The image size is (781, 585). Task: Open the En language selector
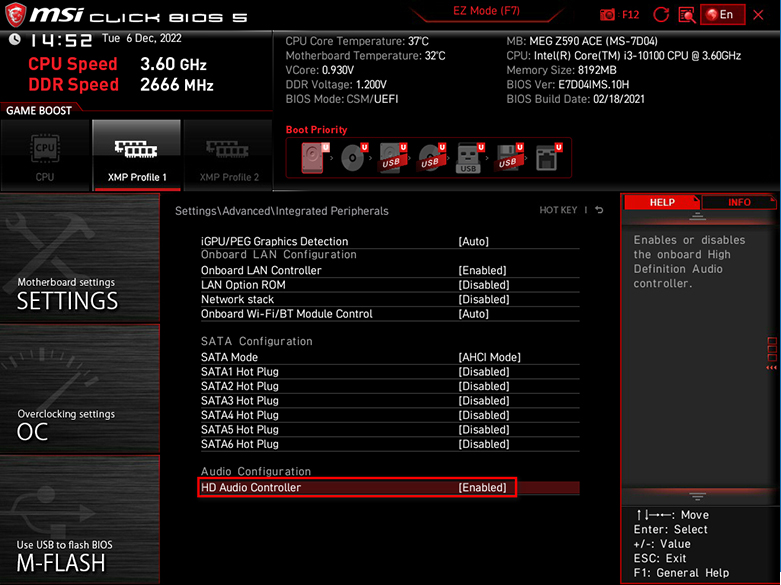click(722, 14)
